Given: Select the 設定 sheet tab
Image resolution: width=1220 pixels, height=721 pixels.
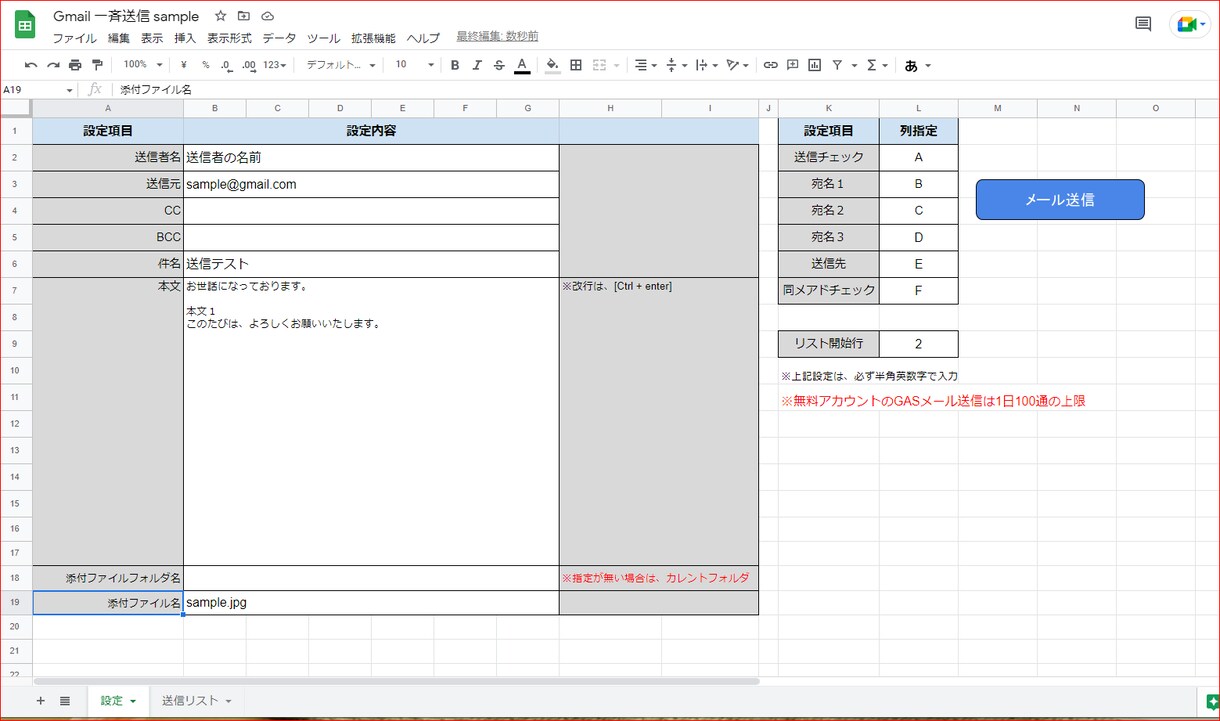Looking at the screenshot, I should 117,701.
